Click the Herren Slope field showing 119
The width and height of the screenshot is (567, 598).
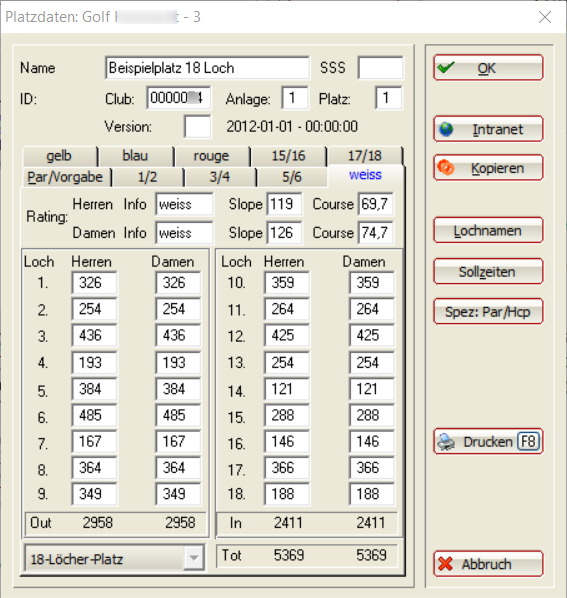point(284,204)
